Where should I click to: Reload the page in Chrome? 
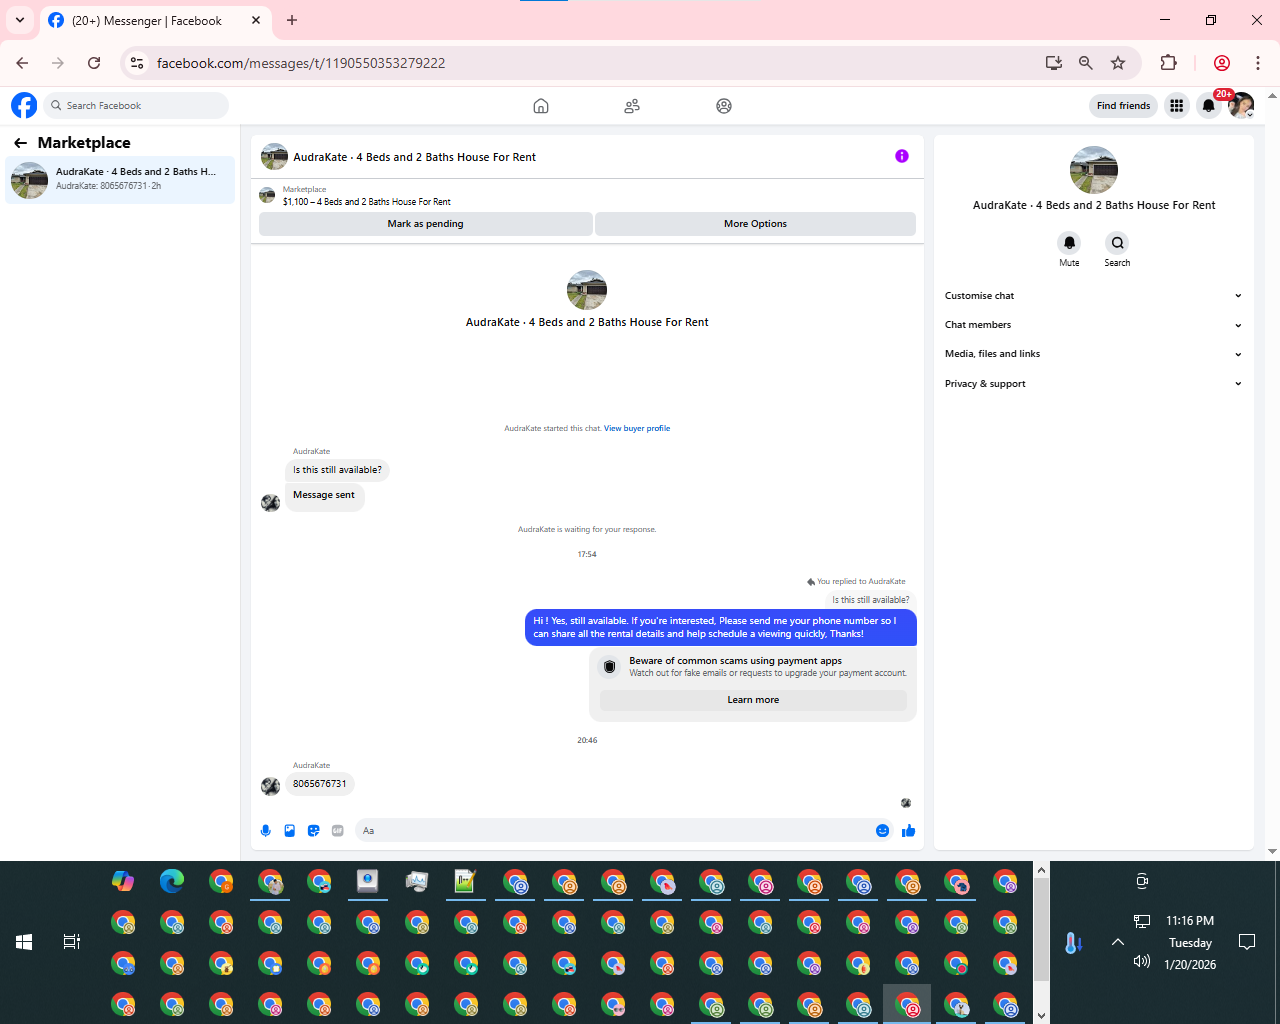[94, 63]
